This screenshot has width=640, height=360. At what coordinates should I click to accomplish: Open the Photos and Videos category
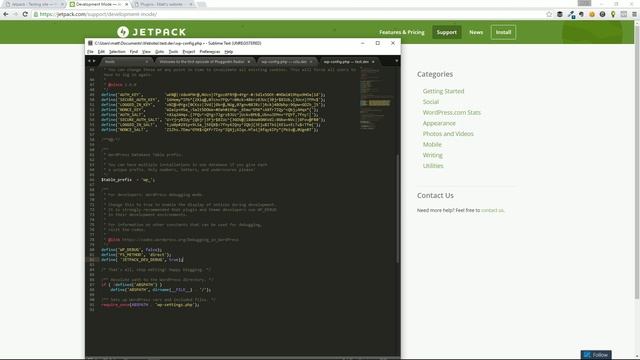click(x=448, y=133)
